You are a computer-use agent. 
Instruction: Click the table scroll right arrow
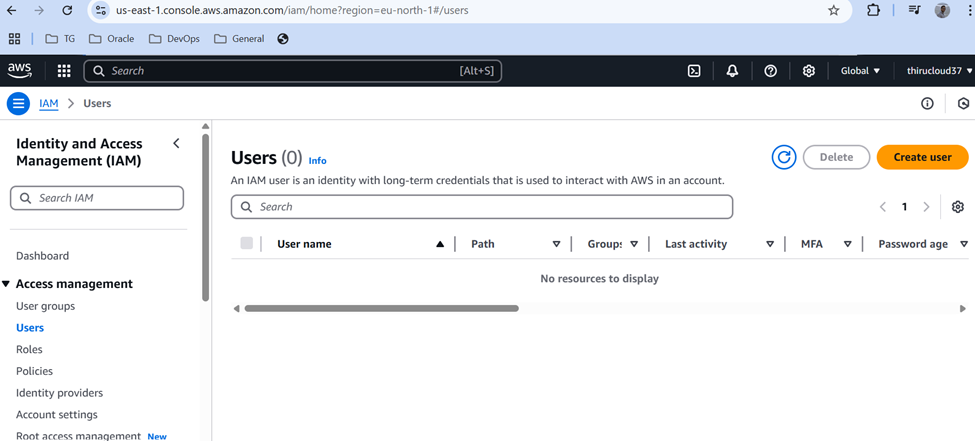coord(963,309)
